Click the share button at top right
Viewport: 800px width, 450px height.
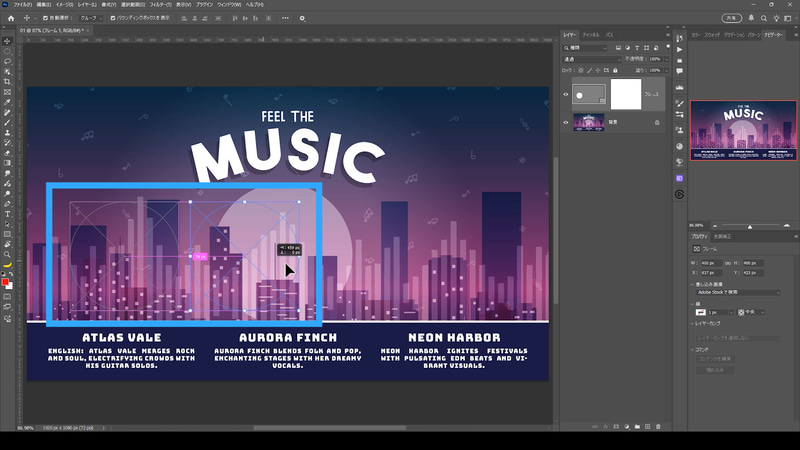pyautogui.click(x=732, y=18)
